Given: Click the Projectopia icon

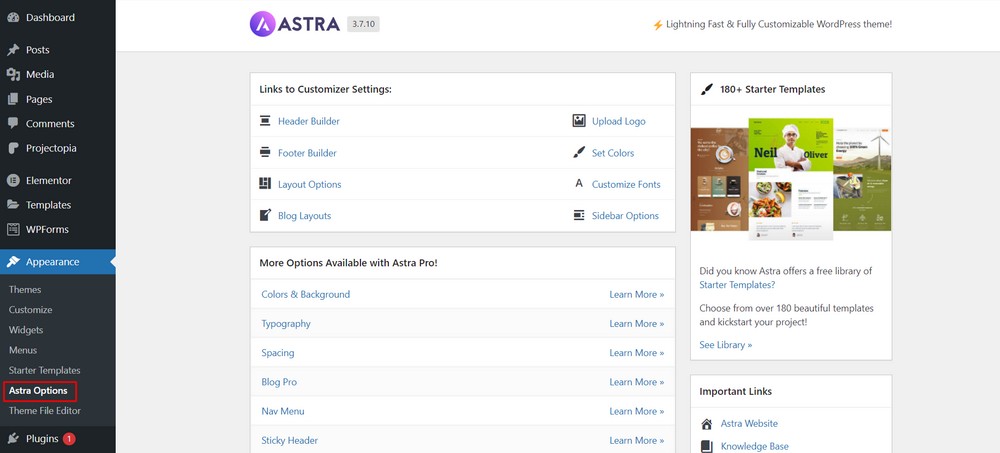Looking at the screenshot, I should point(13,148).
